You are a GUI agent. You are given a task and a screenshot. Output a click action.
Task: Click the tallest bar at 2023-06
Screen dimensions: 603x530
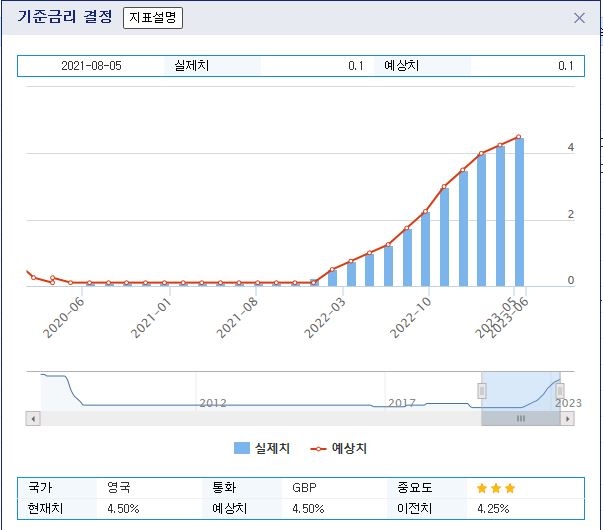point(519,212)
